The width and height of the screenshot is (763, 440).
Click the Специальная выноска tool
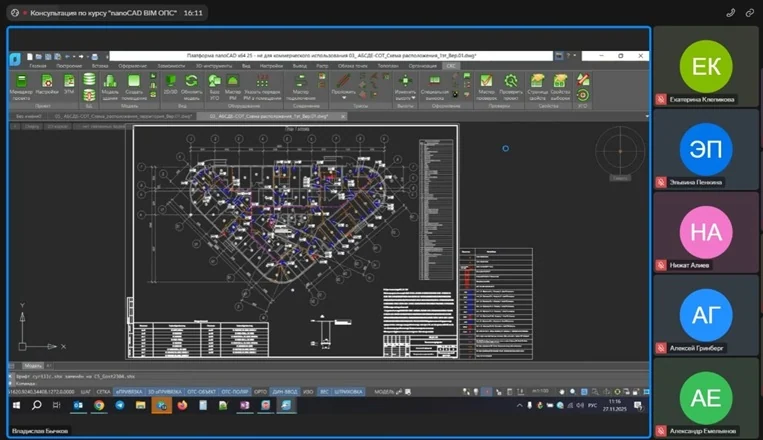[x=435, y=87]
